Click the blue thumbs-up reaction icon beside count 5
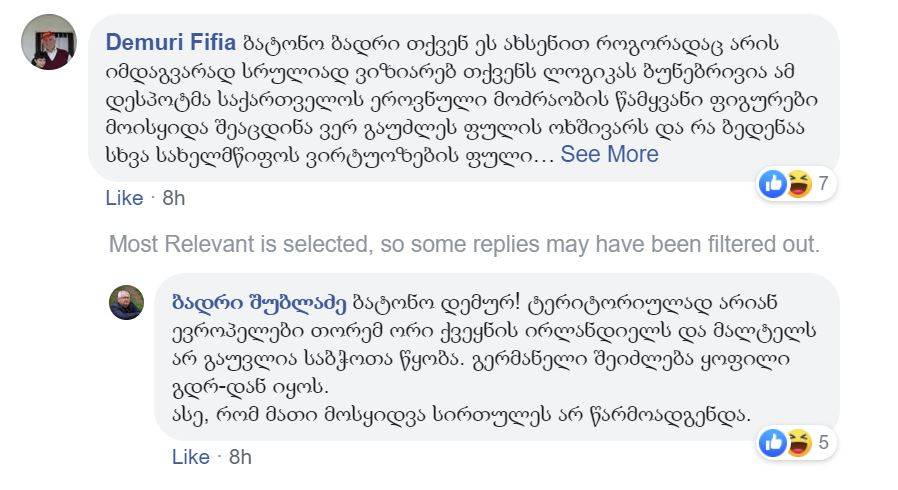Viewport: 898px width, 490px height. click(x=773, y=442)
